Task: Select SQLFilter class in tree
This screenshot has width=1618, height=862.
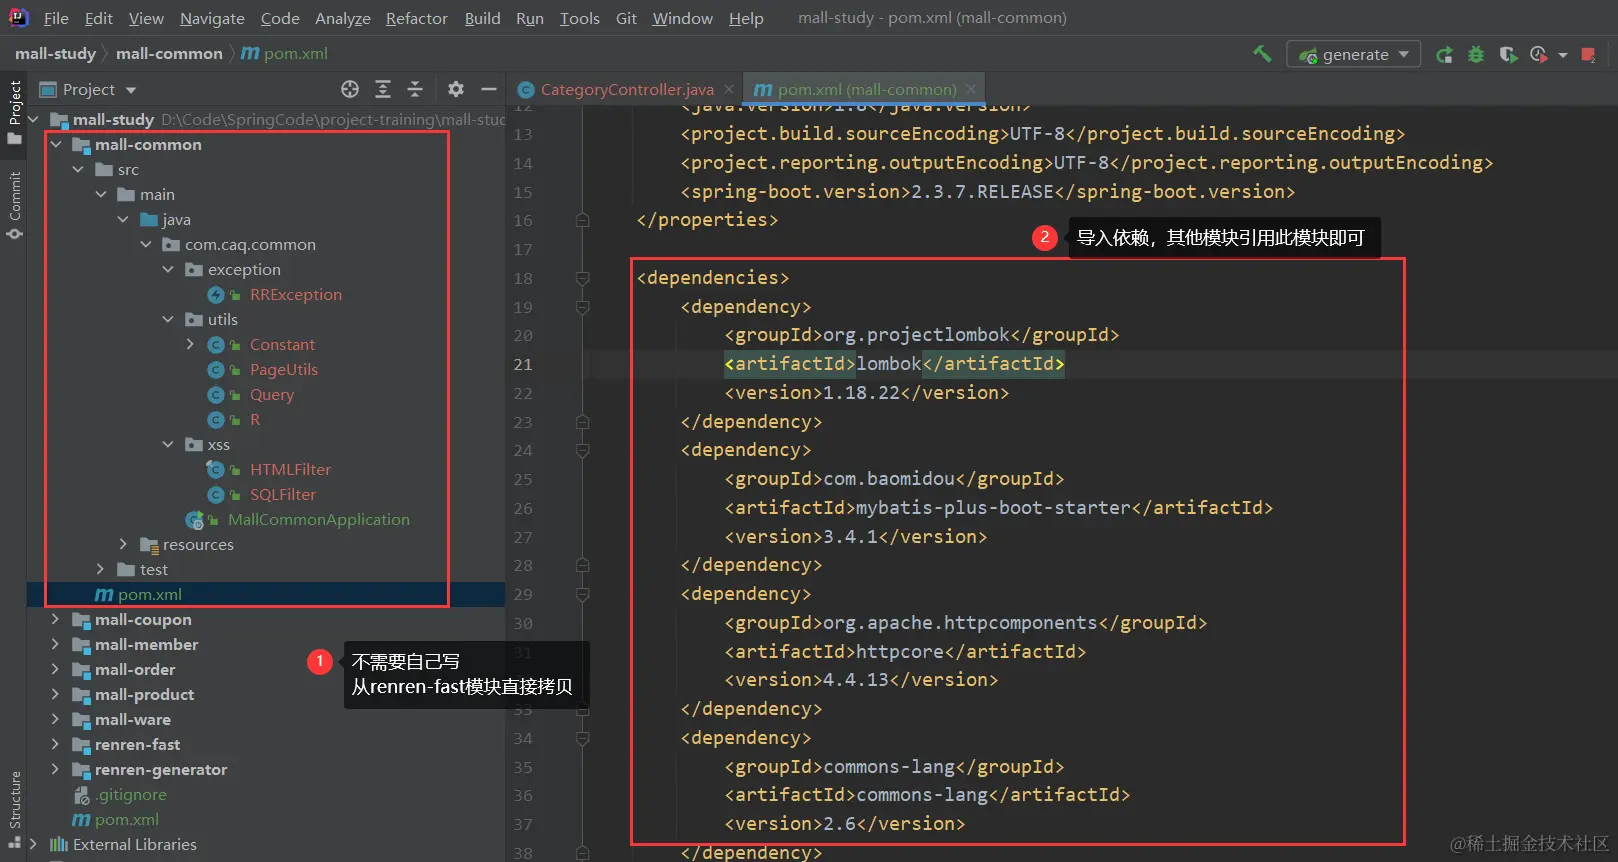Action: click(x=282, y=495)
